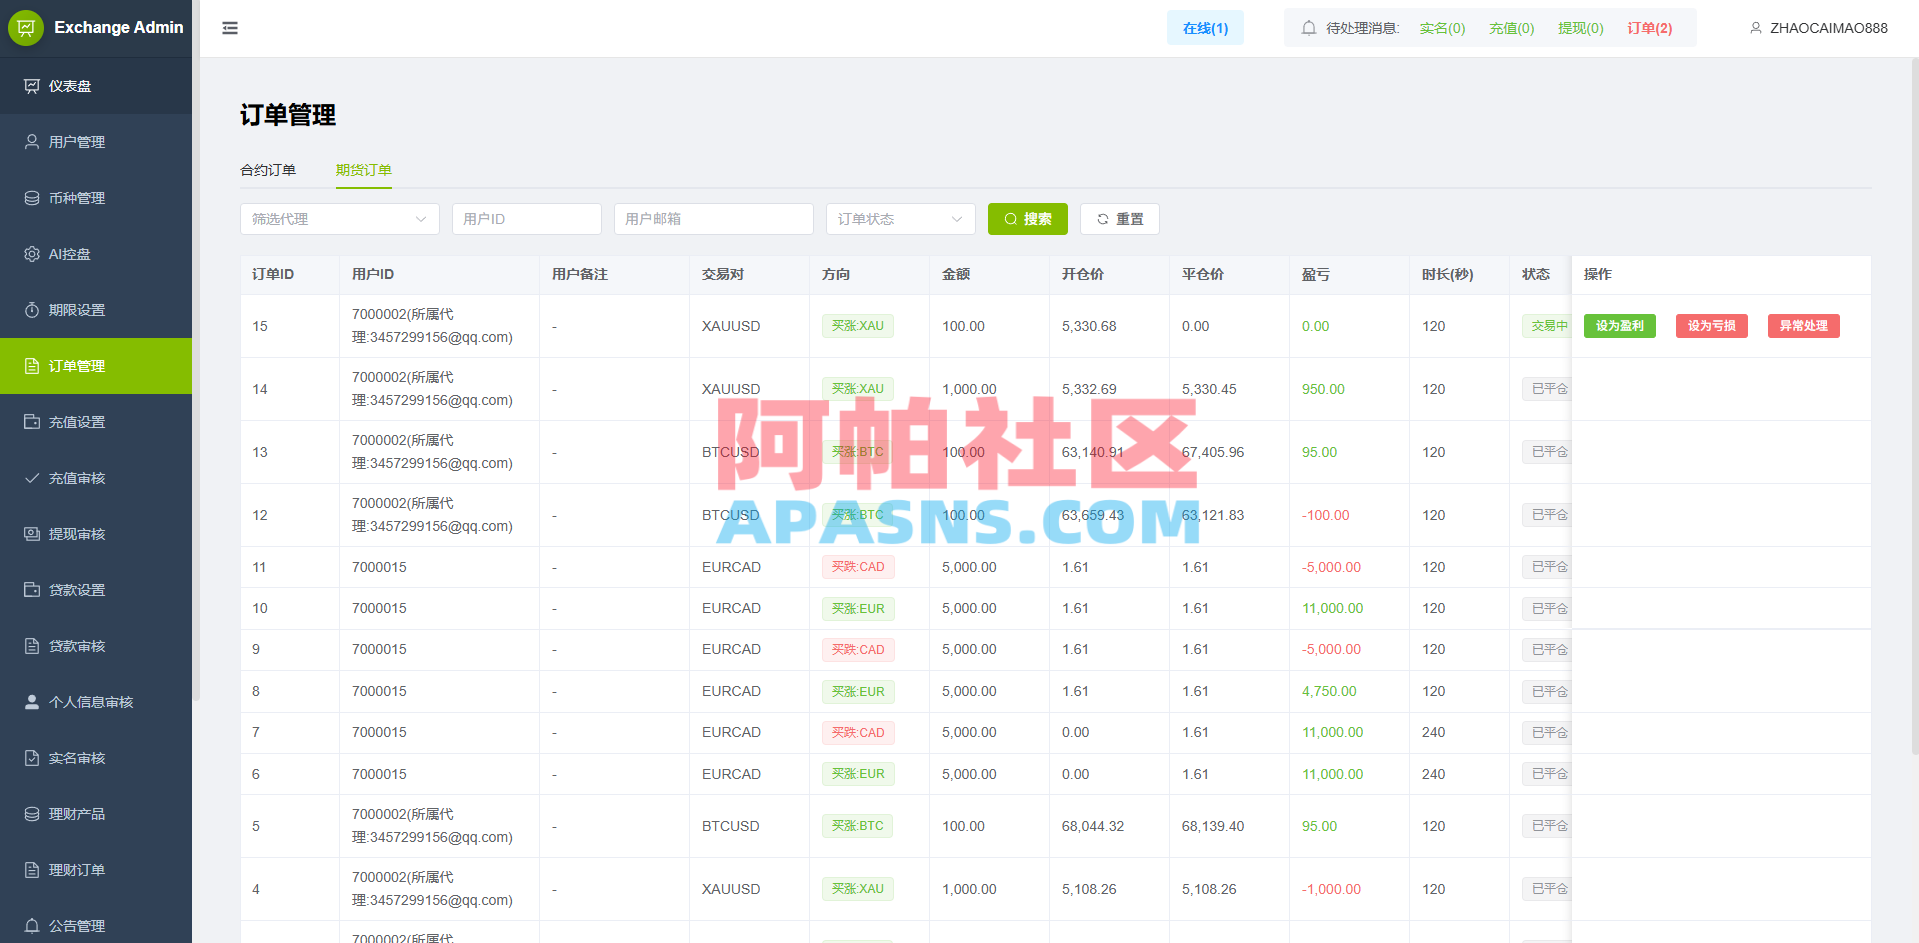Viewport: 1919px width, 943px height.
Task: Click the notification bell icon
Action: [1308, 28]
